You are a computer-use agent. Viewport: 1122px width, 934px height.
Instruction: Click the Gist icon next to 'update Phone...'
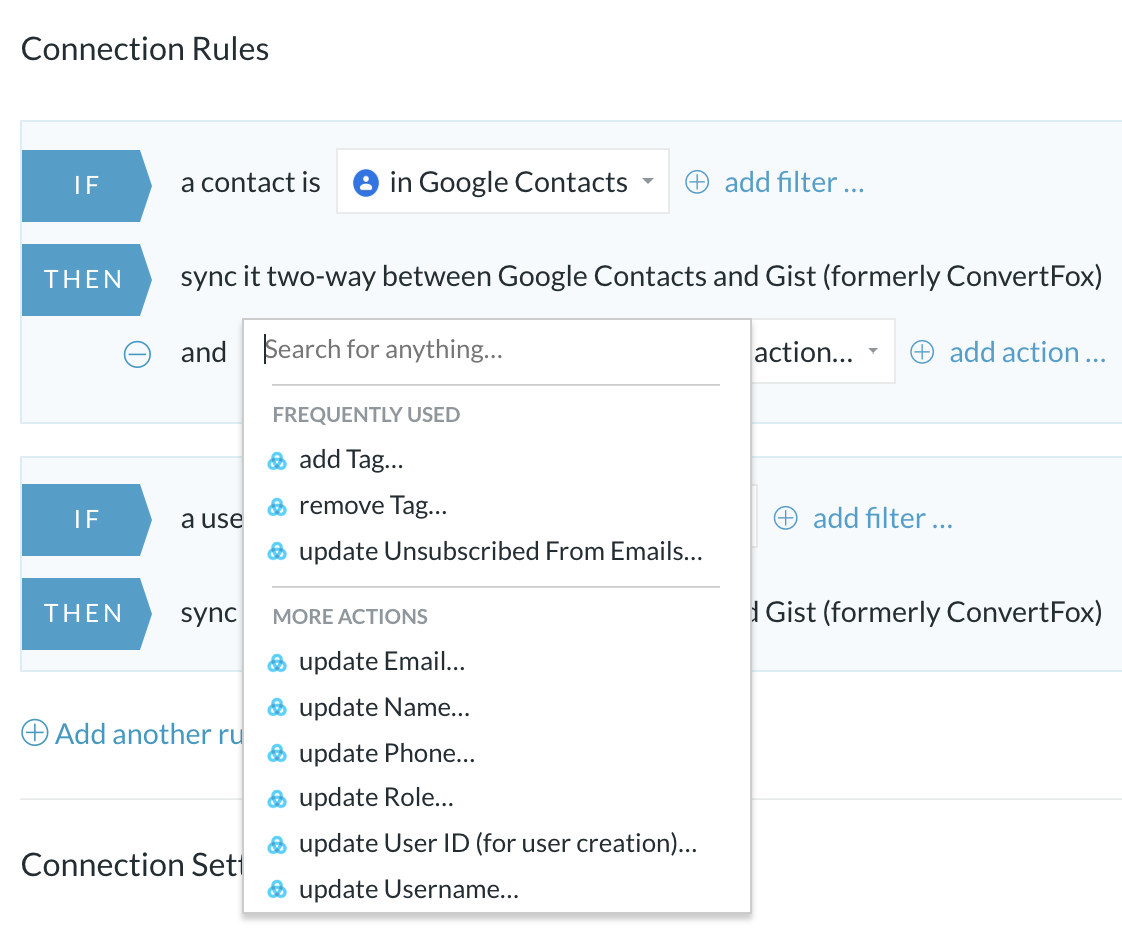[x=277, y=754]
